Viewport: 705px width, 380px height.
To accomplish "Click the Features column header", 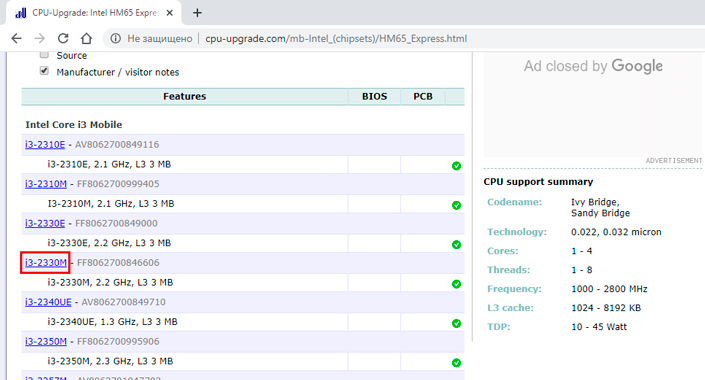I will click(x=184, y=97).
